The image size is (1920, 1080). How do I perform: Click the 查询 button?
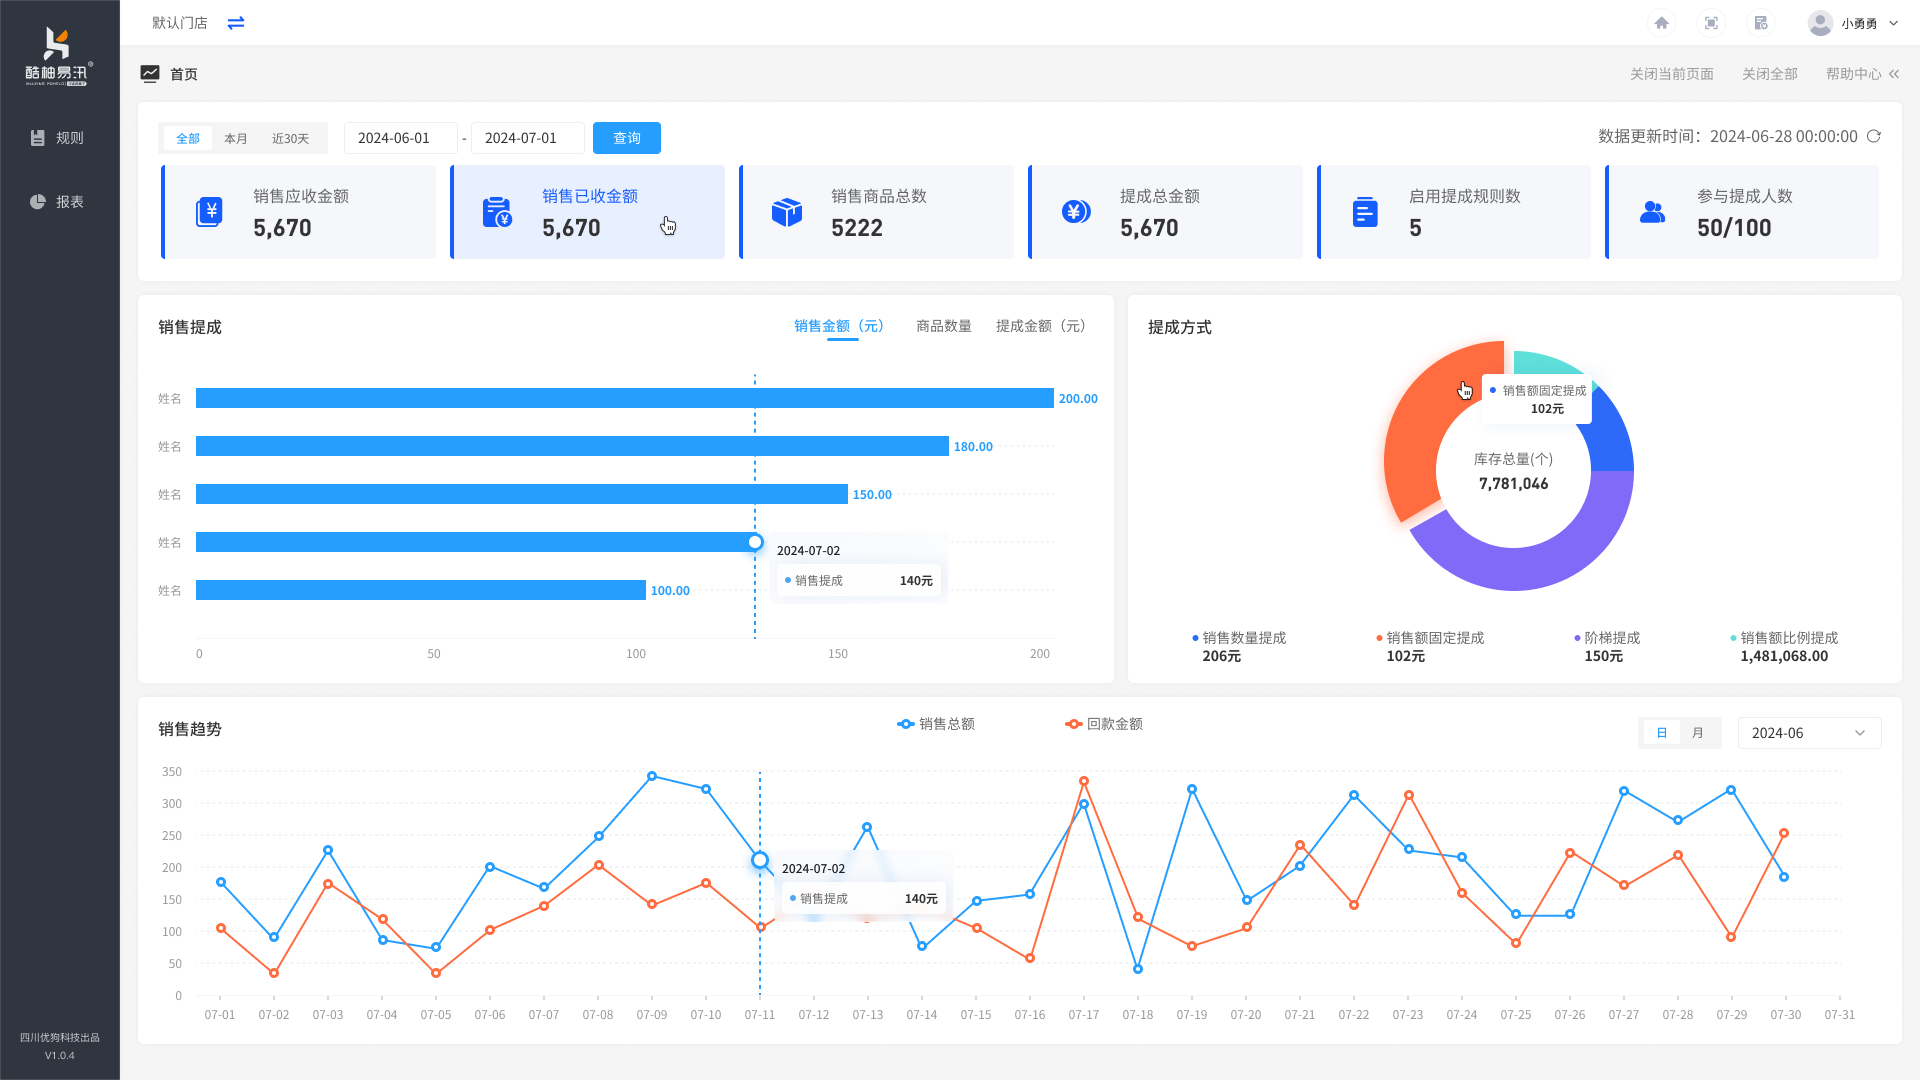(x=626, y=138)
